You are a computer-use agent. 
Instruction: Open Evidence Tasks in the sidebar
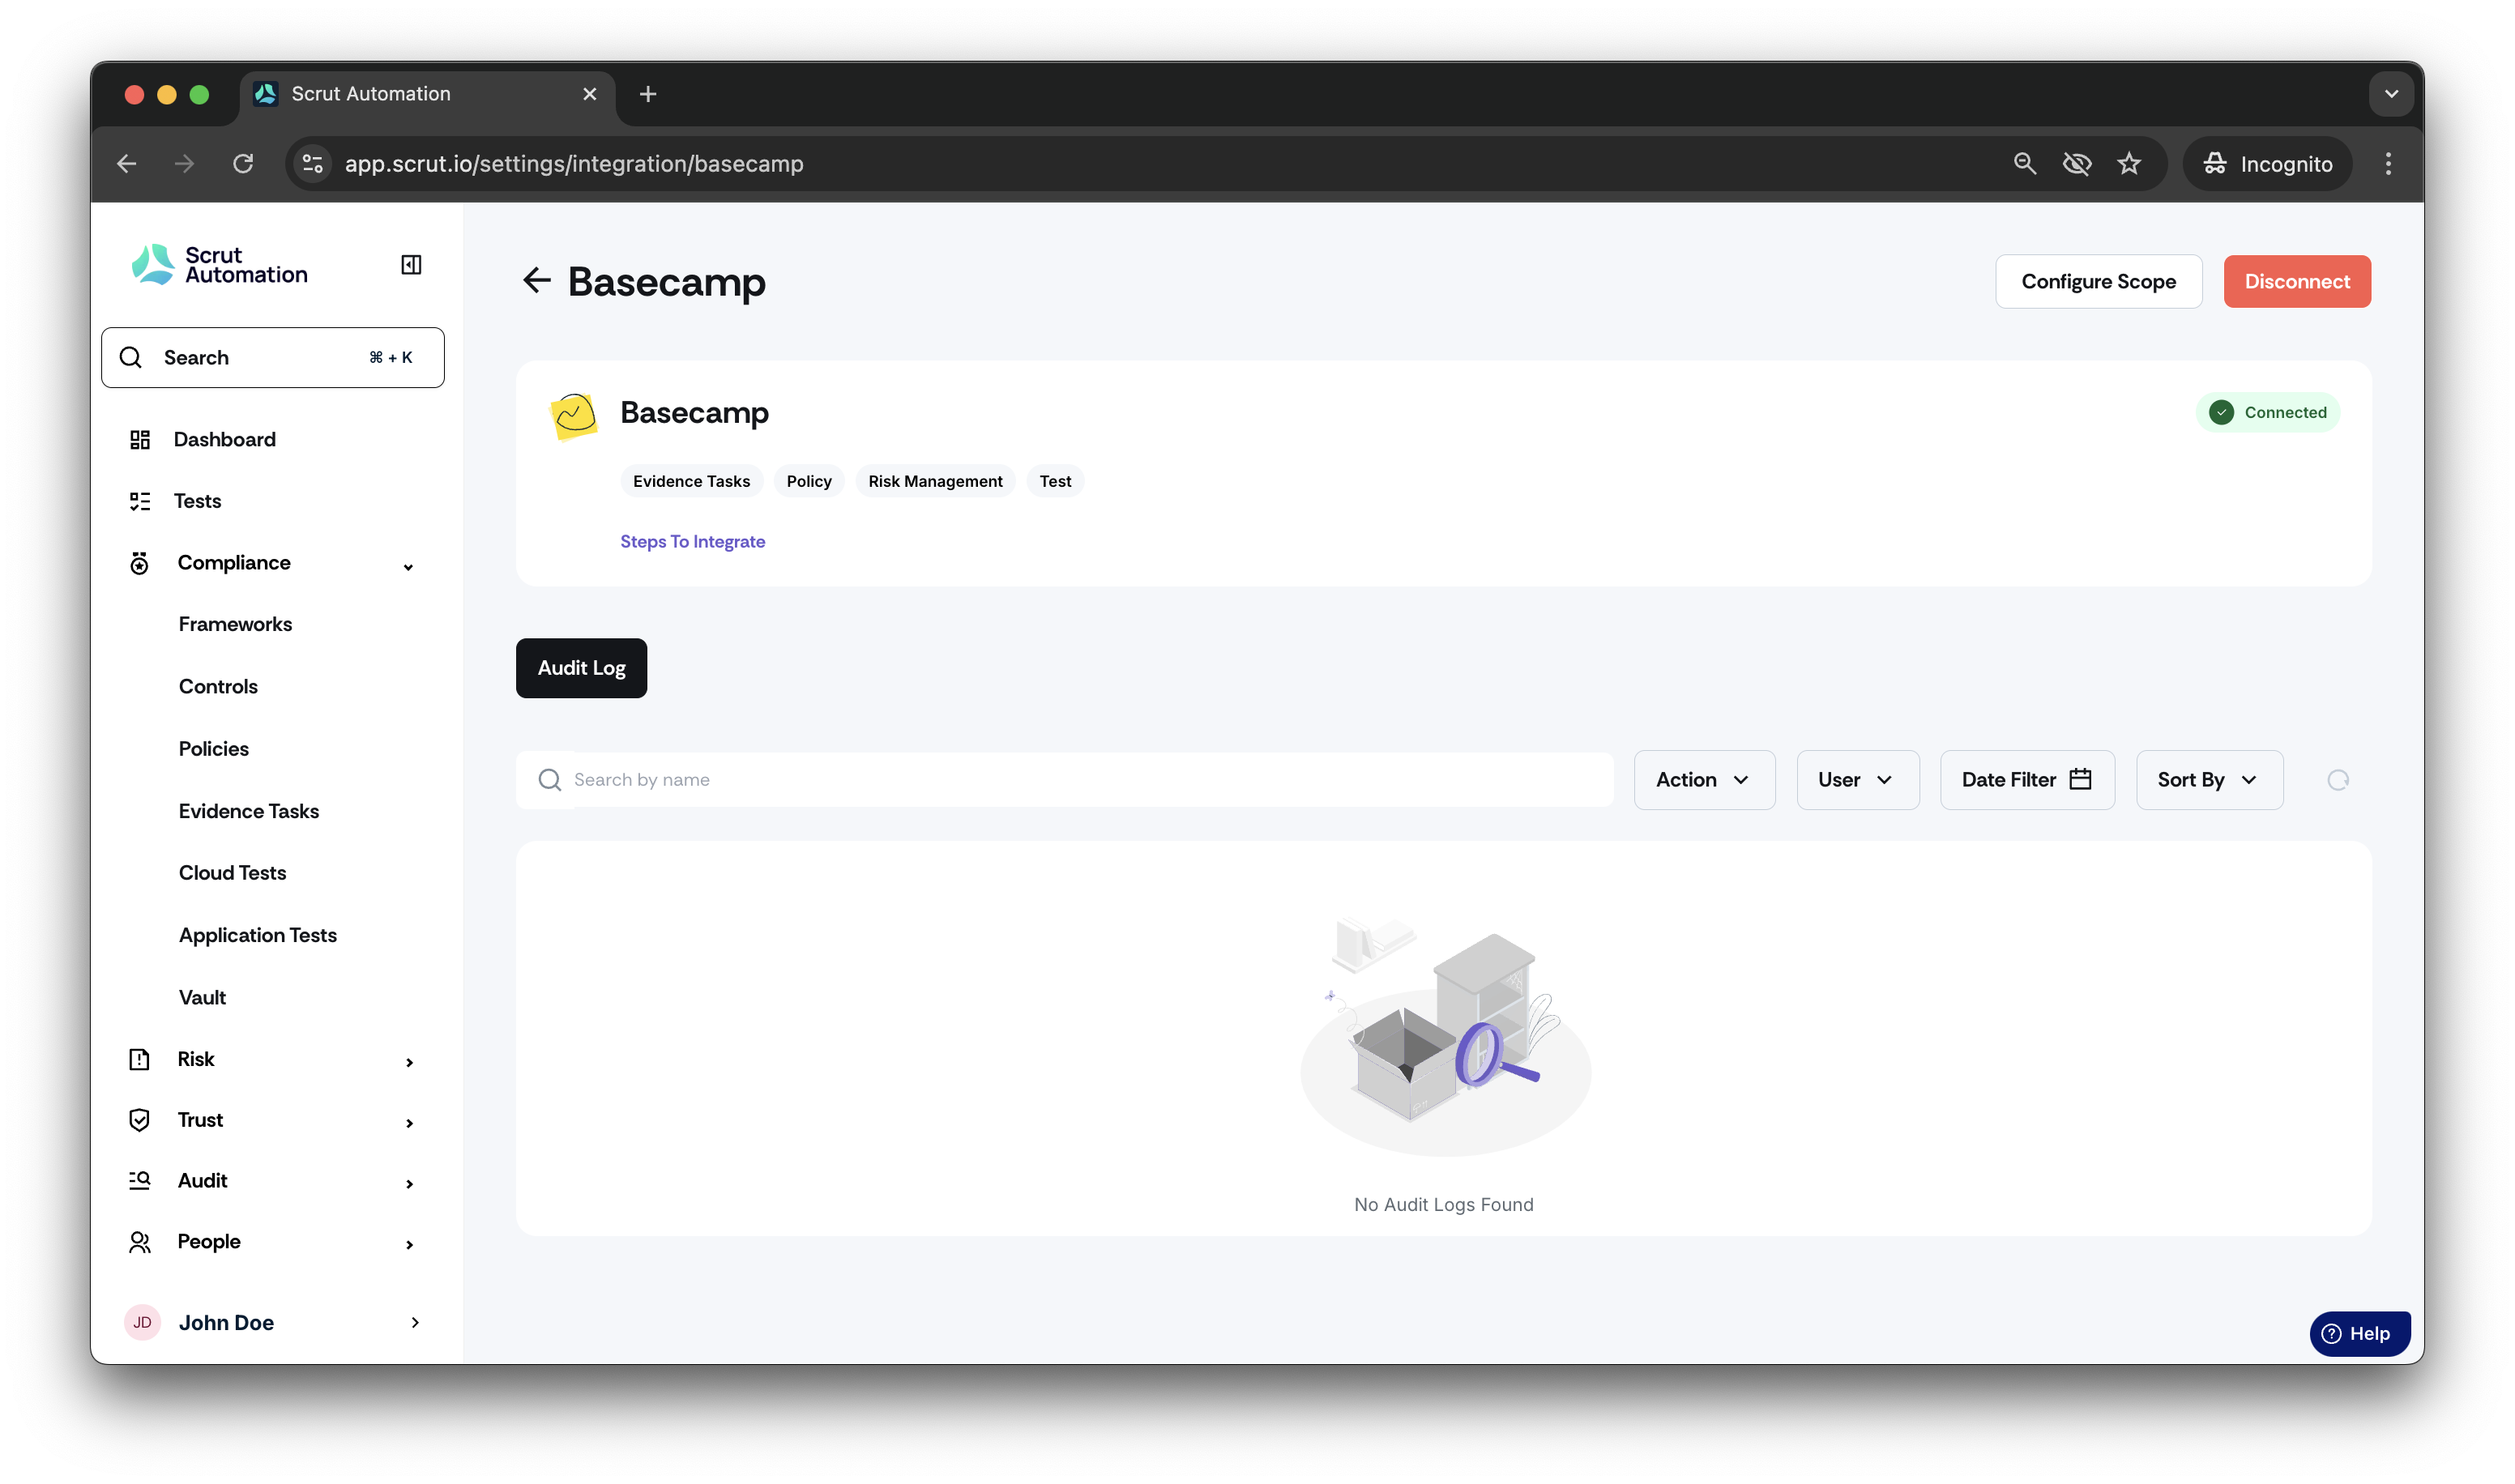(249, 811)
